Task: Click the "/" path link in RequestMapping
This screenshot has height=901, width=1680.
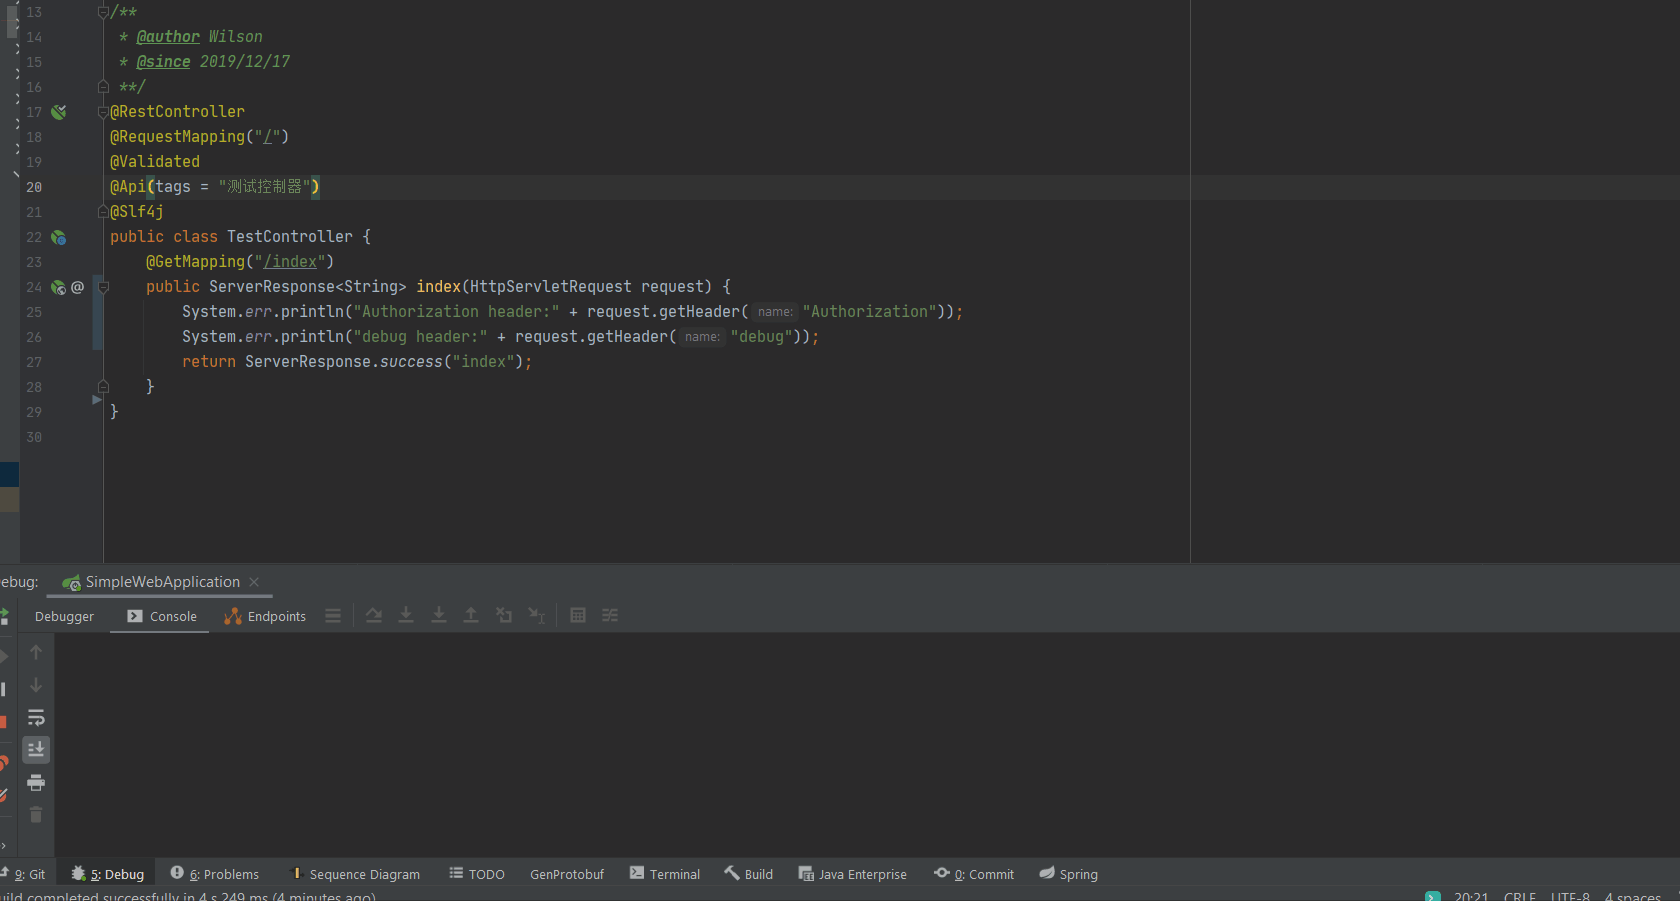Action: pos(268,137)
